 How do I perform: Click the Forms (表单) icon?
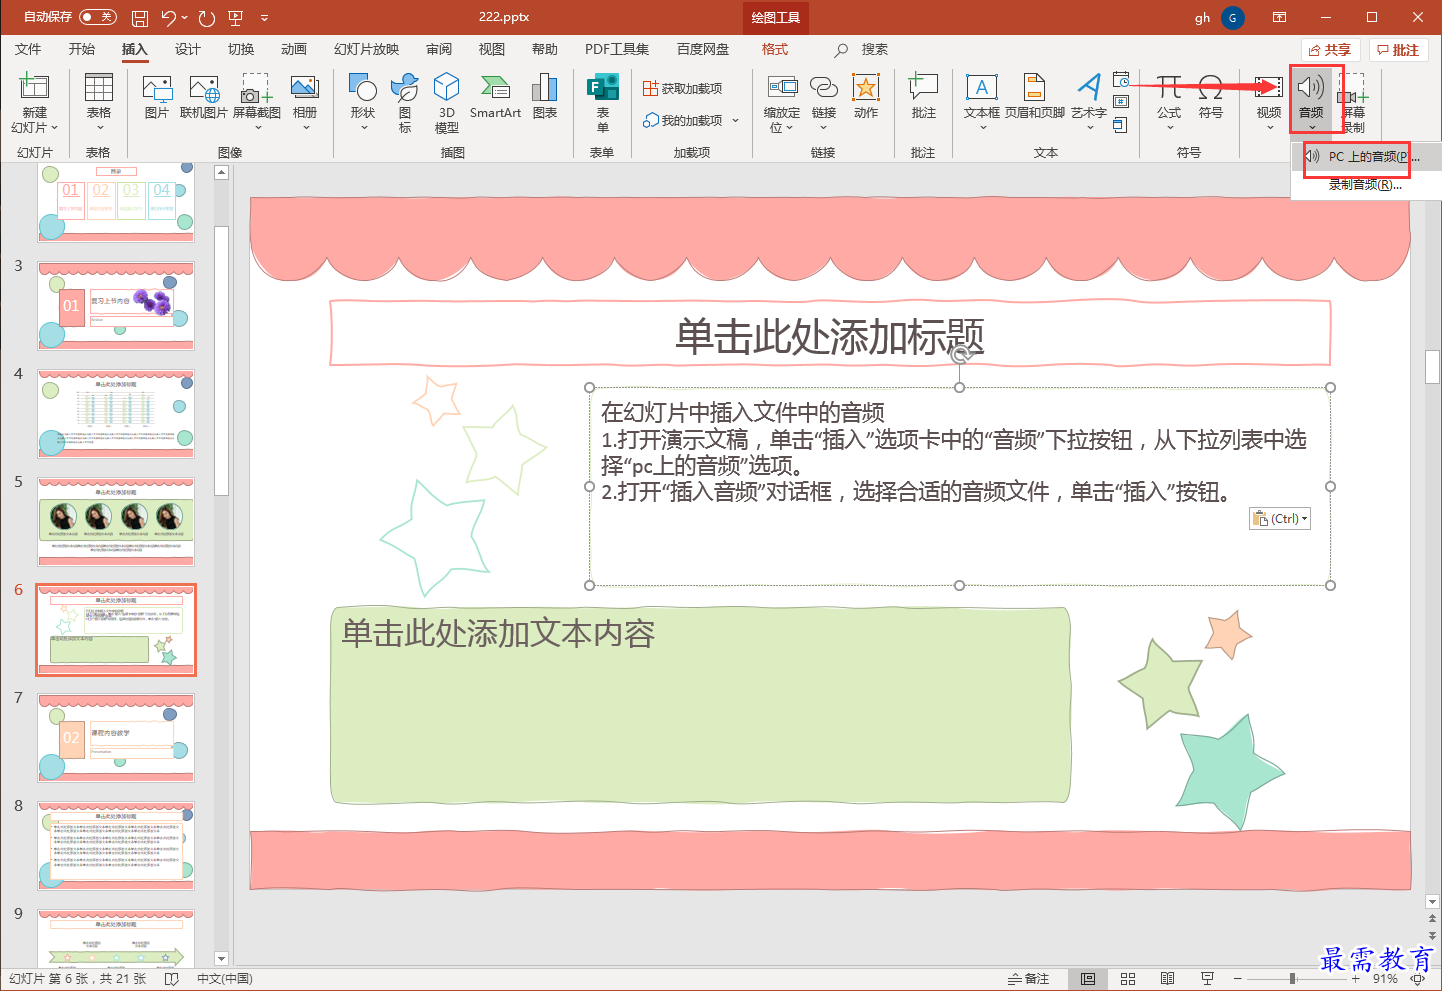[x=602, y=88]
